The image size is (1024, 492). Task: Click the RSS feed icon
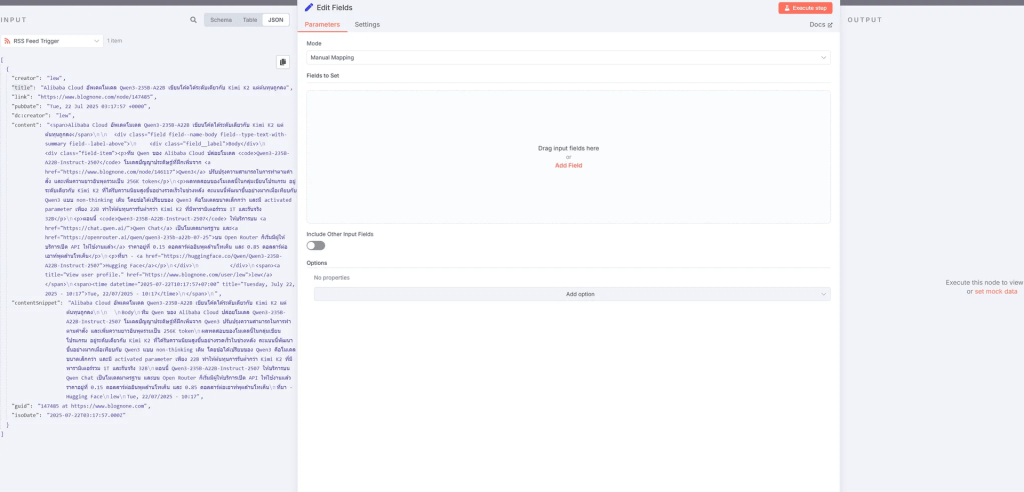pyautogui.click(x=8, y=41)
